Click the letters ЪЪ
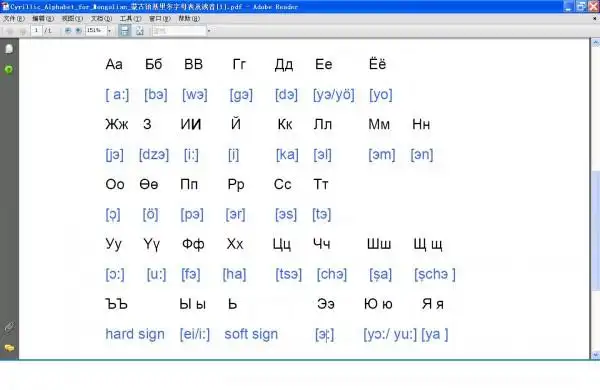The width and height of the screenshot is (600, 390). click(116, 304)
